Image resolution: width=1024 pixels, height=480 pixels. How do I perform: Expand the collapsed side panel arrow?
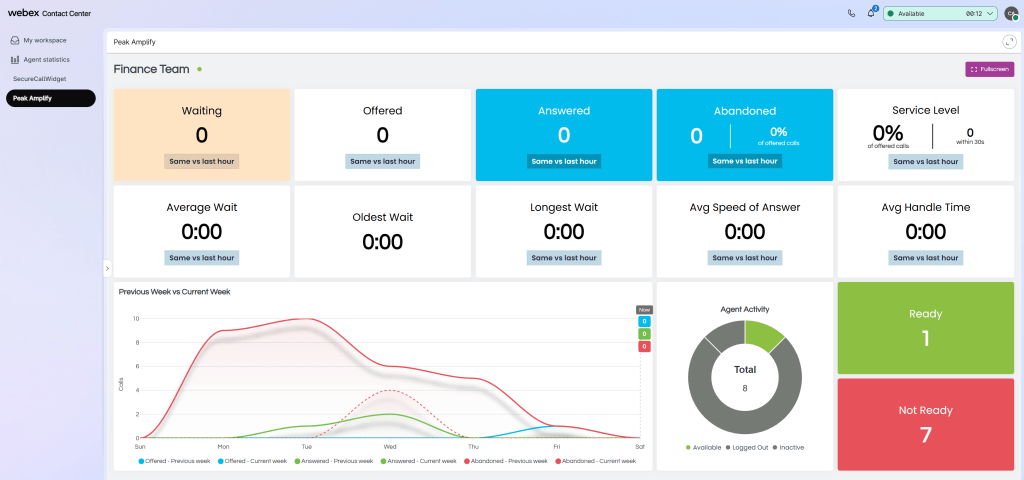(x=107, y=268)
